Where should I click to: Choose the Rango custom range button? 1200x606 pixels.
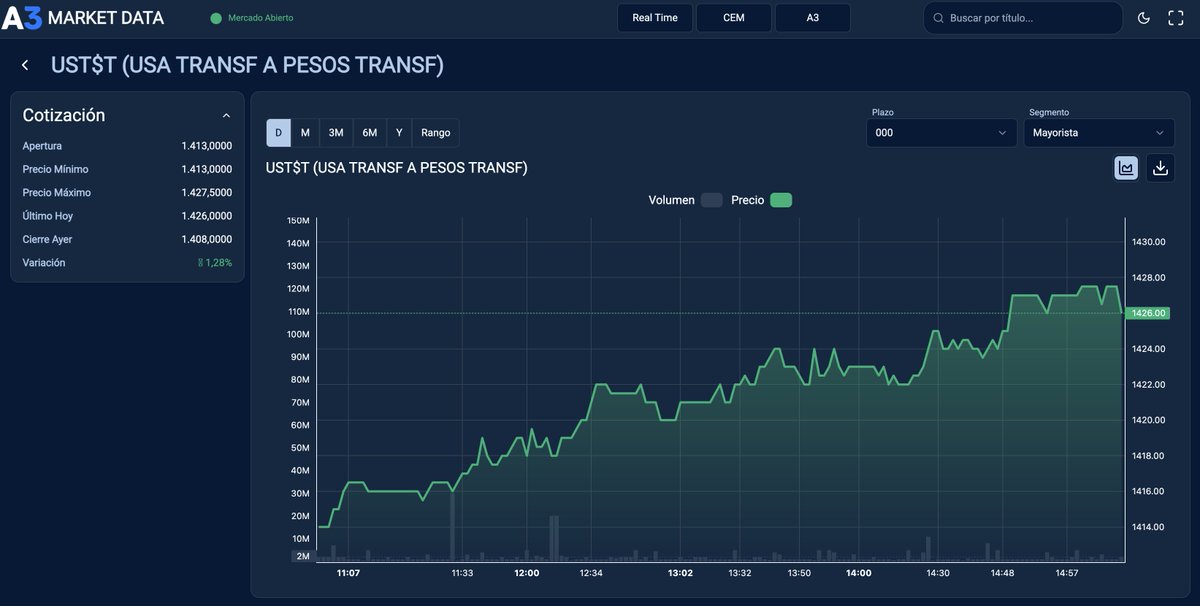(x=436, y=133)
